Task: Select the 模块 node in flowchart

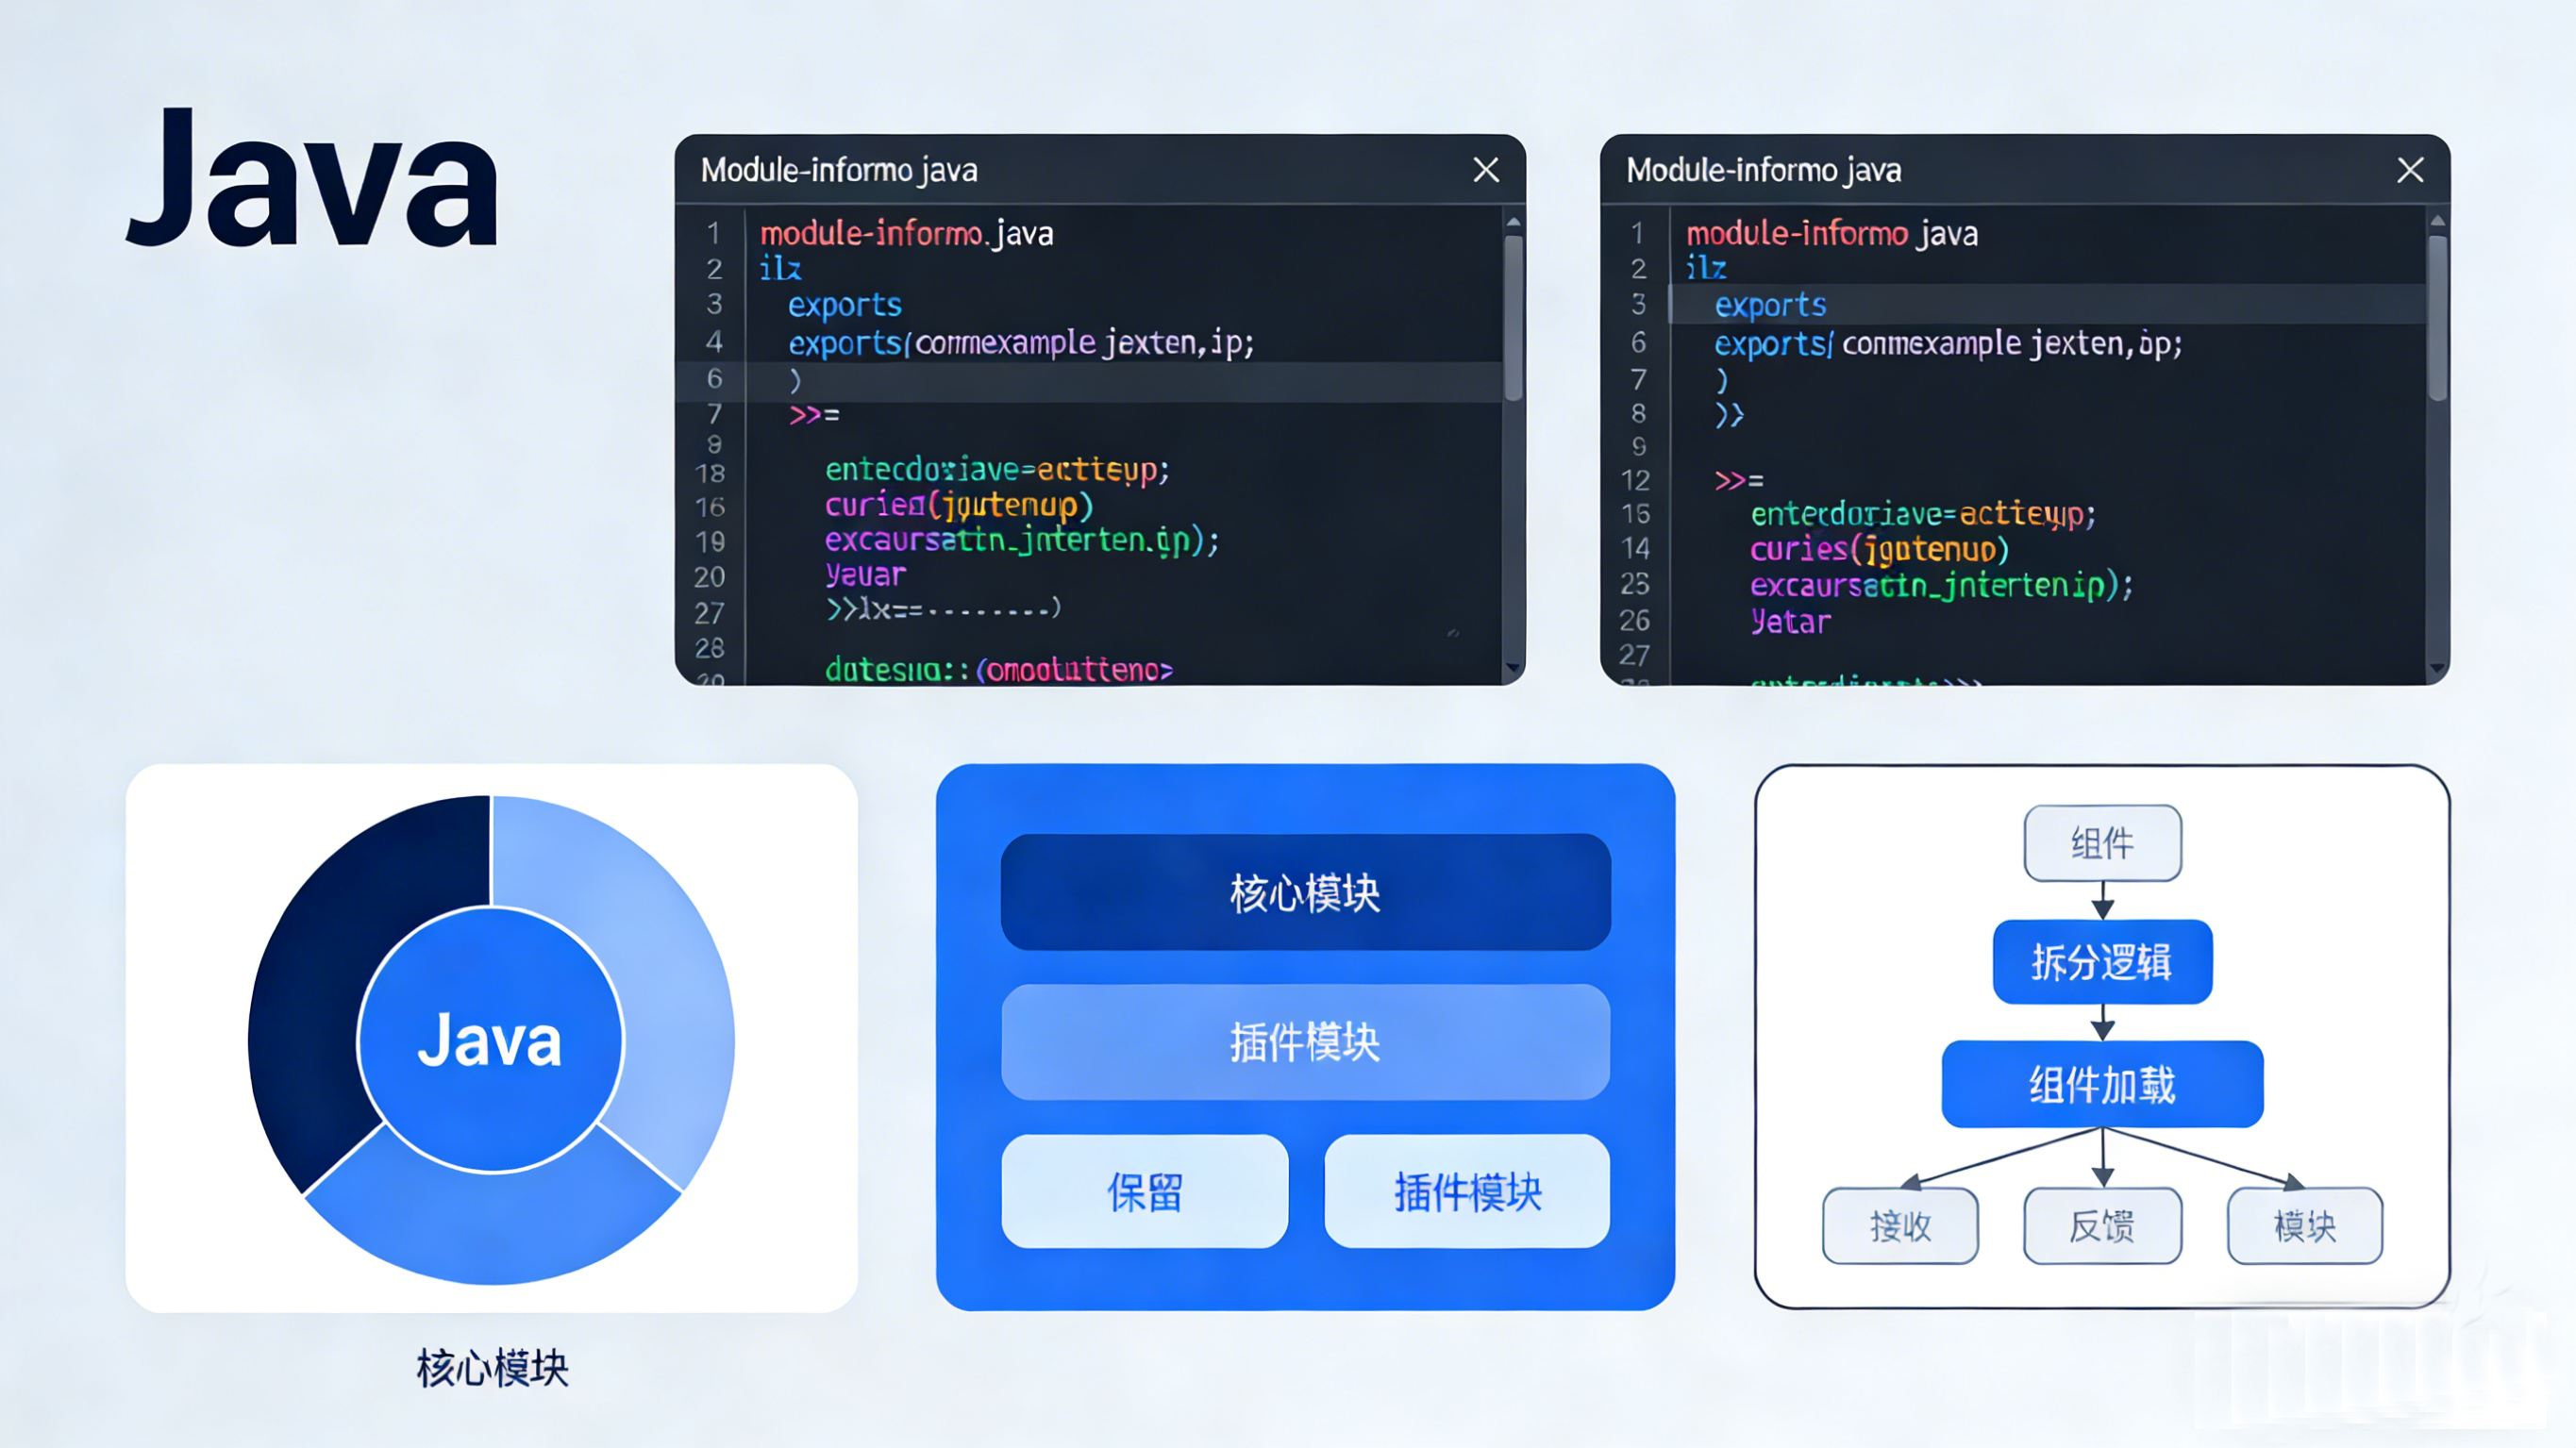Action: point(2304,1225)
